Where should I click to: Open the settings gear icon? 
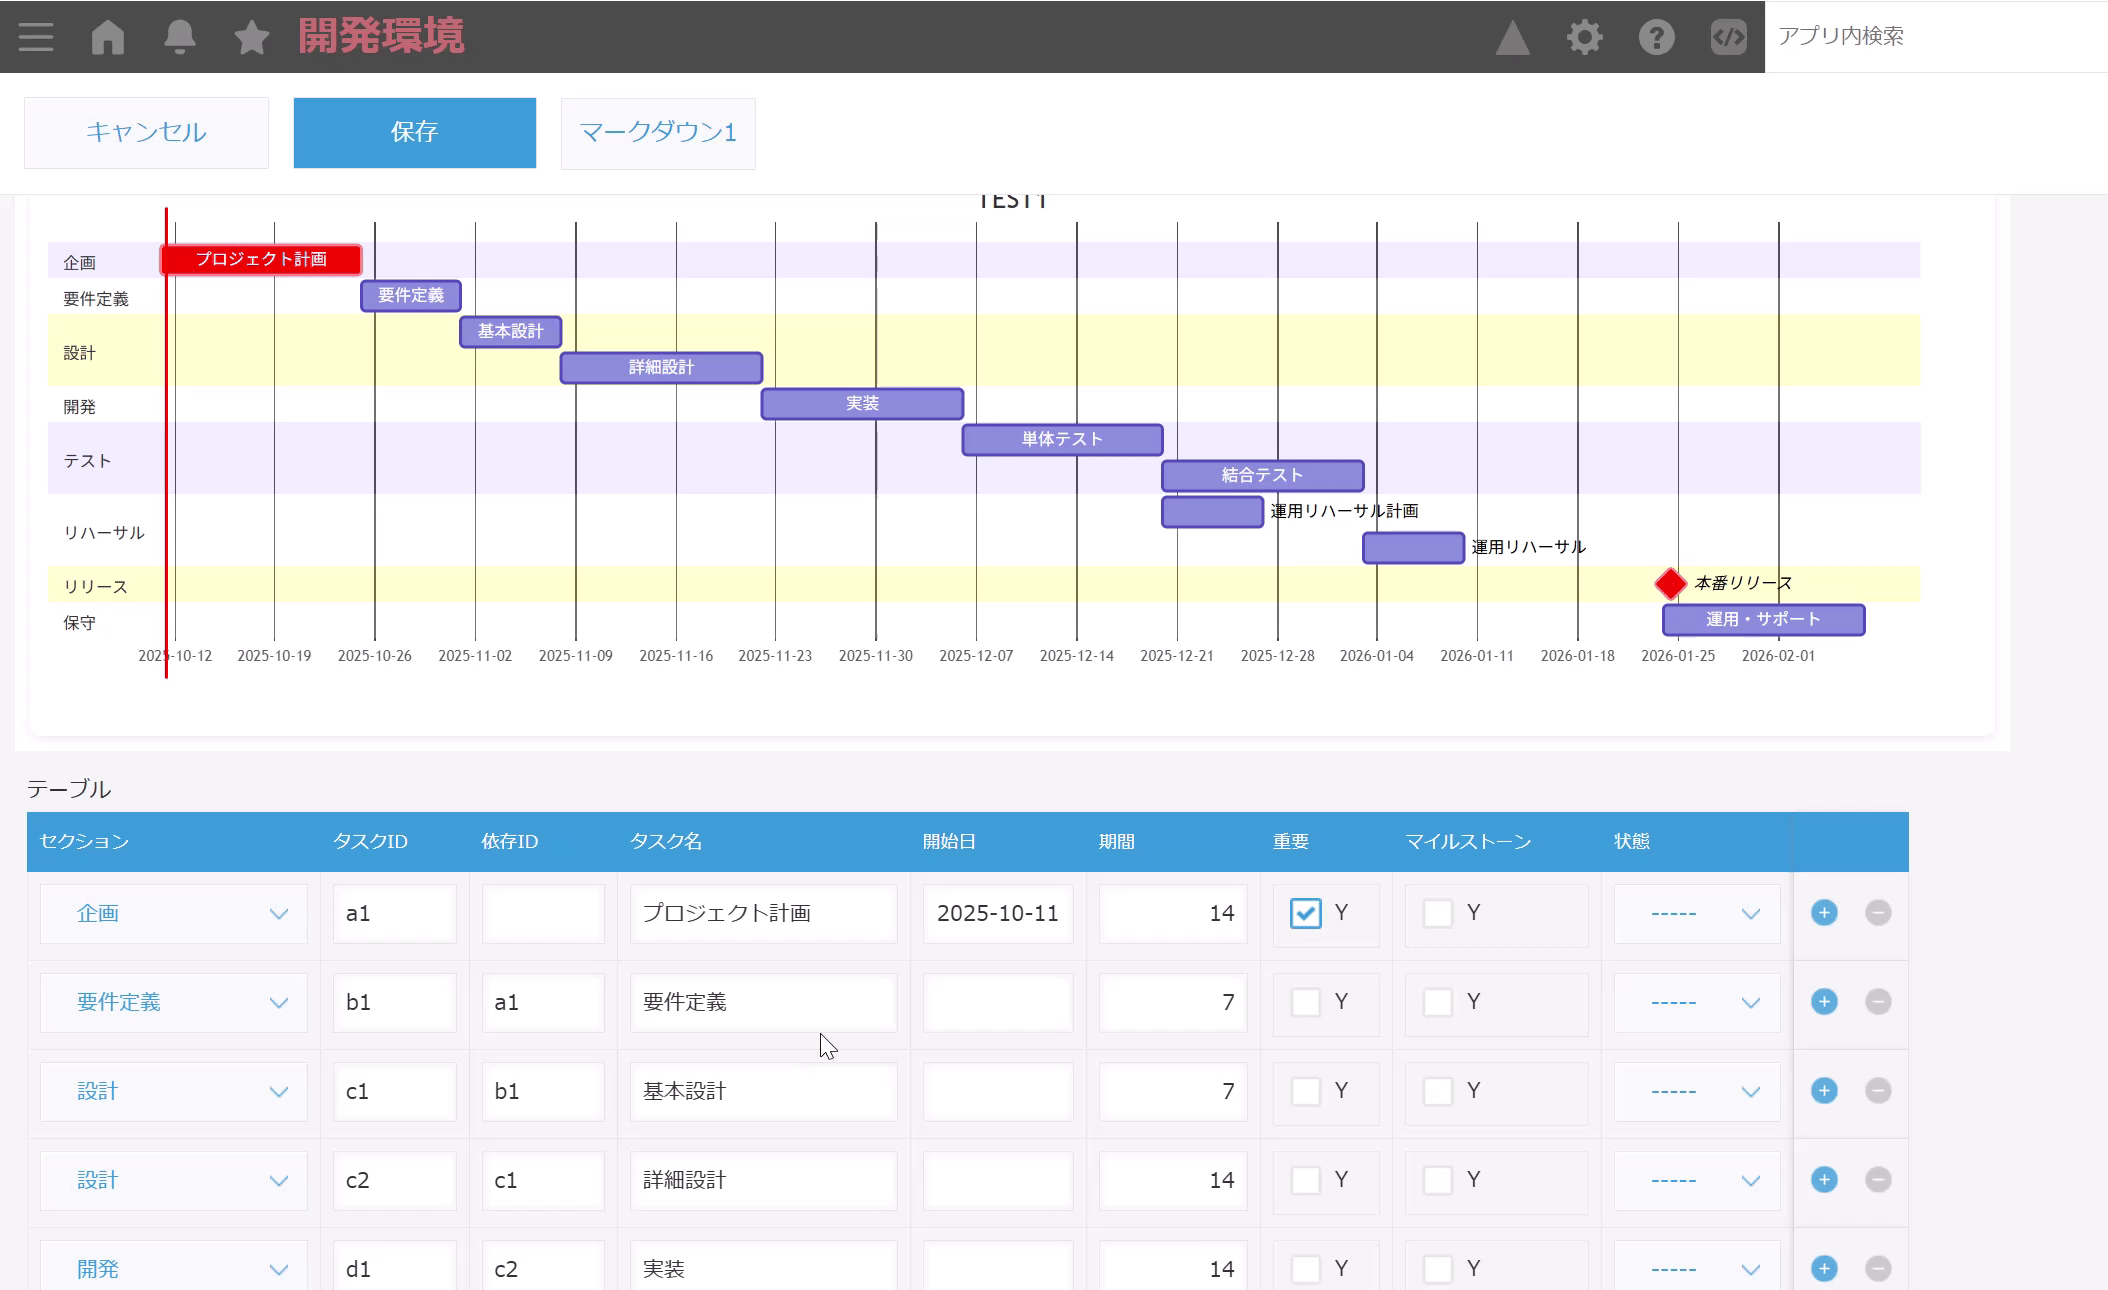1584,37
